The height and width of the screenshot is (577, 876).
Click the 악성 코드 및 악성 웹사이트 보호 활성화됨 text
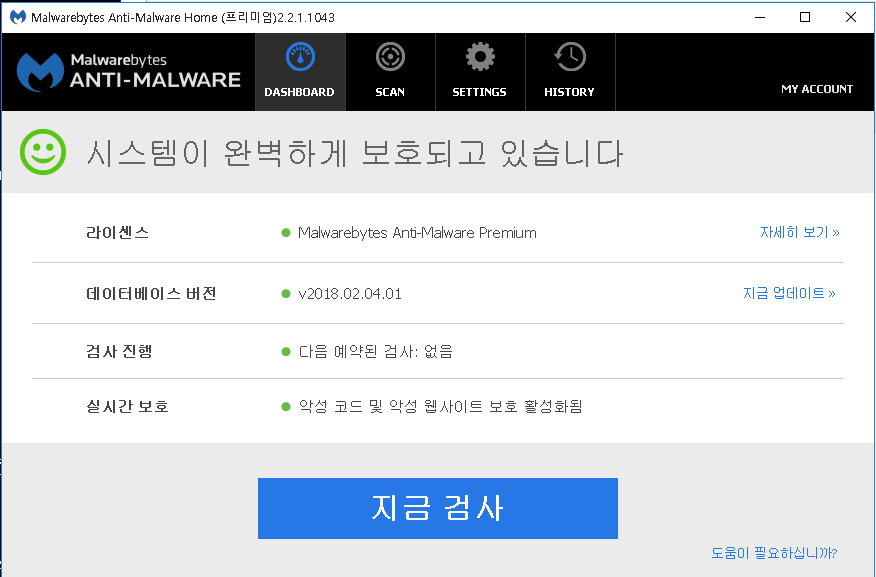440,406
